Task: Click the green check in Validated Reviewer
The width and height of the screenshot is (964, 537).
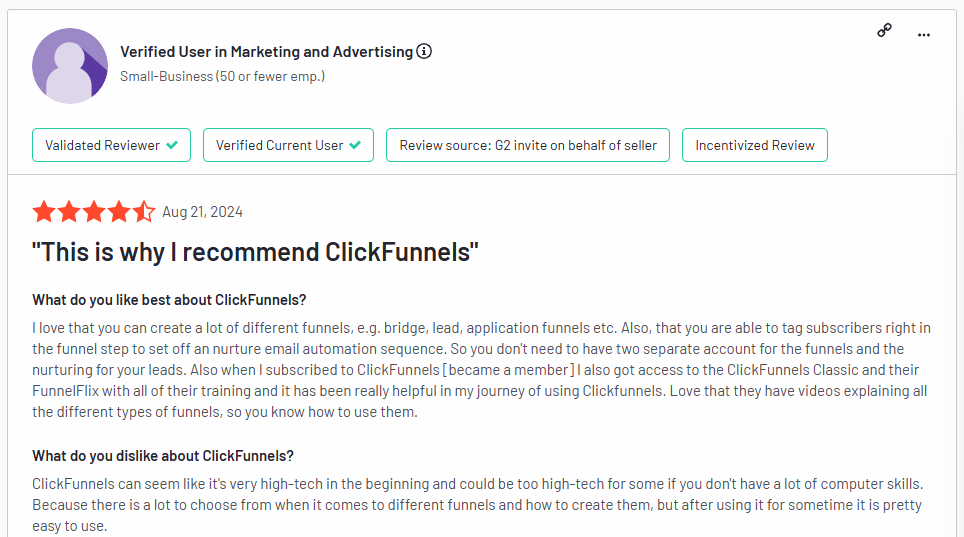Action: (172, 145)
